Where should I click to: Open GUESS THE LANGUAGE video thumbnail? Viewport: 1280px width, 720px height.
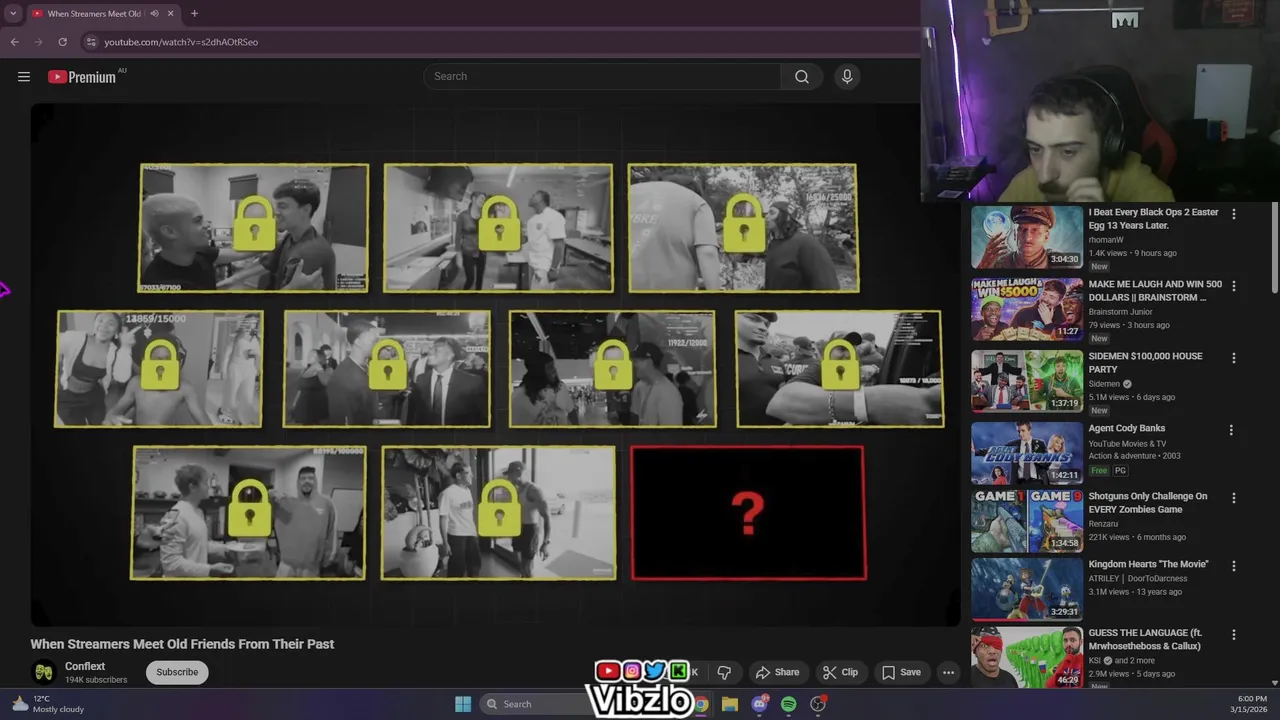pyautogui.click(x=1027, y=657)
